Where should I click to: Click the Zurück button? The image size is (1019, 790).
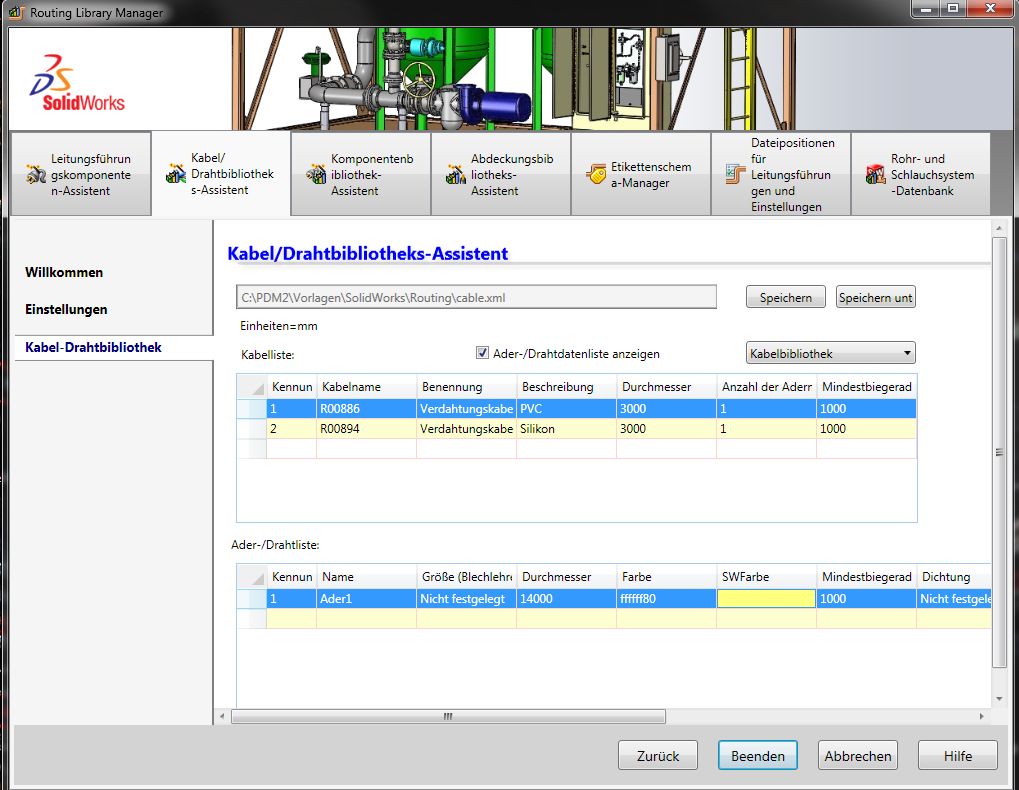[657, 756]
